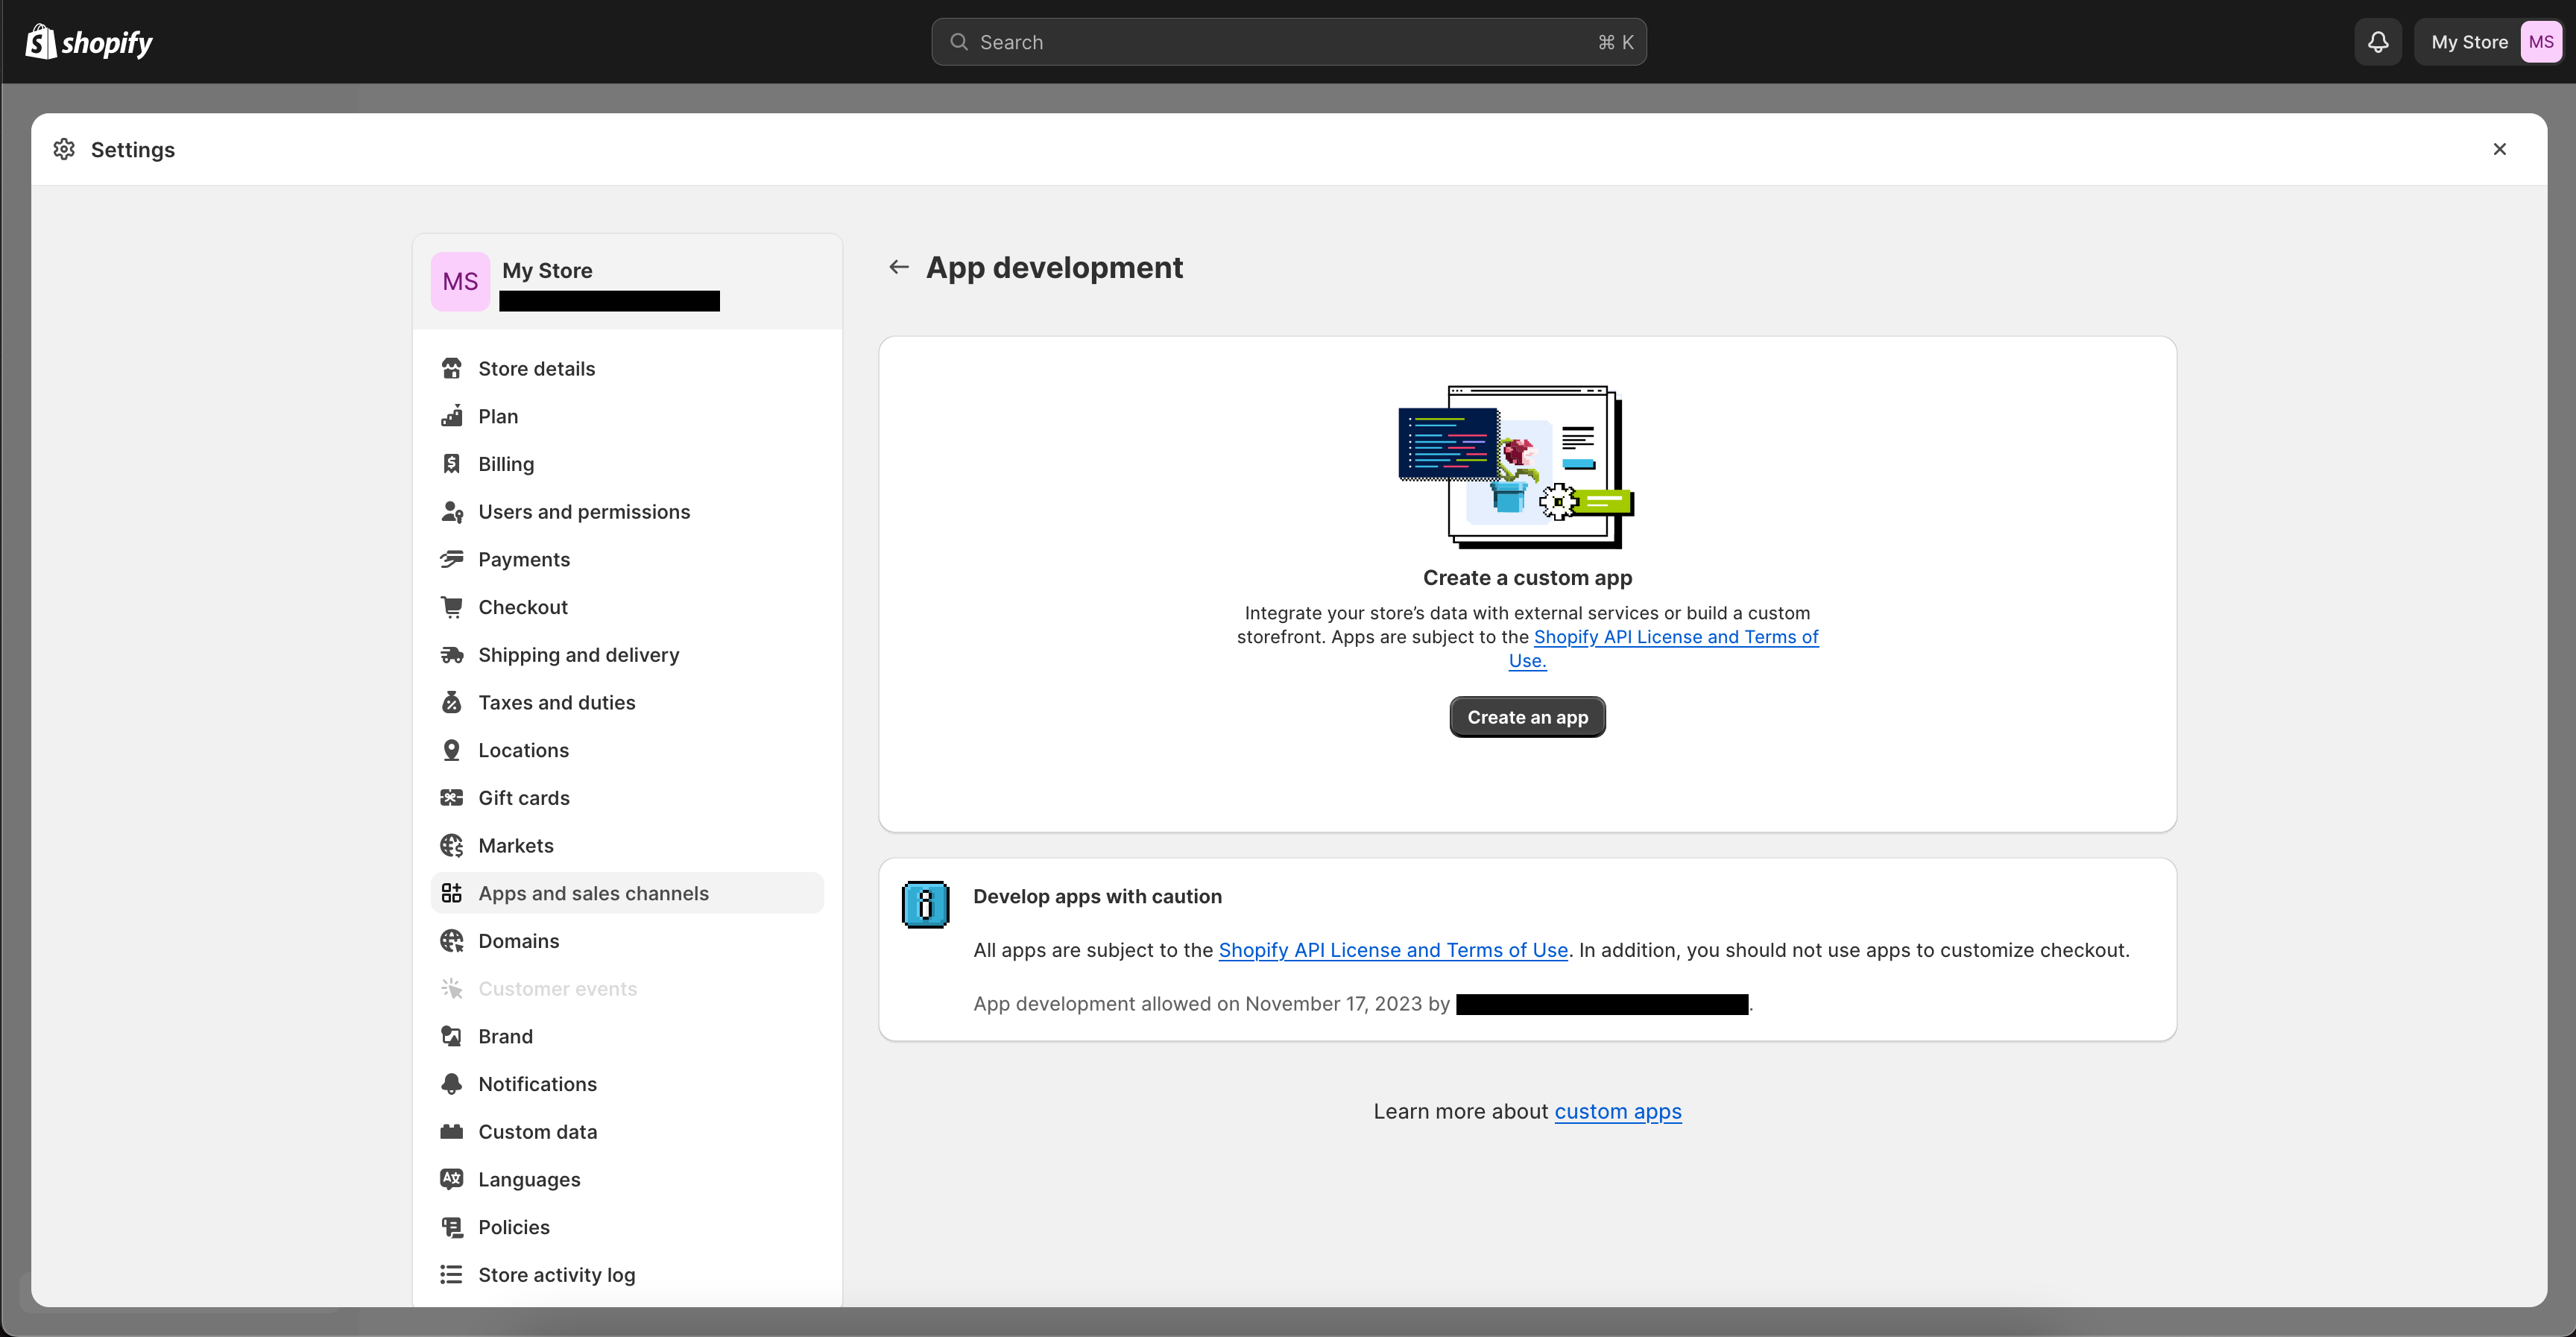2576x1337 pixels.
Task: Click the MS store avatar thumbnail
Action: pos(460,281)
